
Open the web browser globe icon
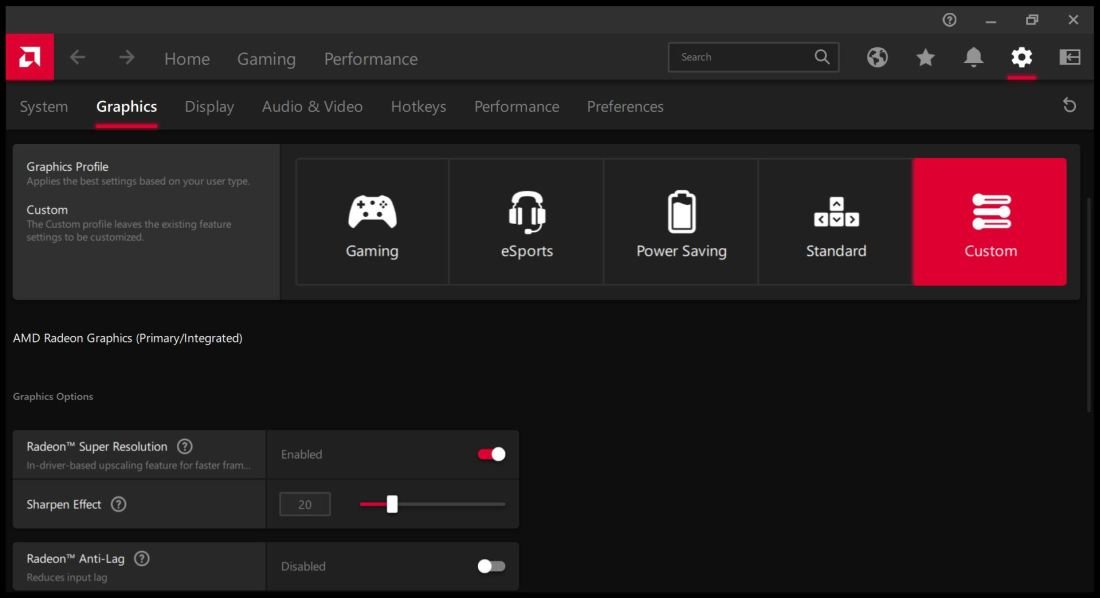click(x=877, y=57)
